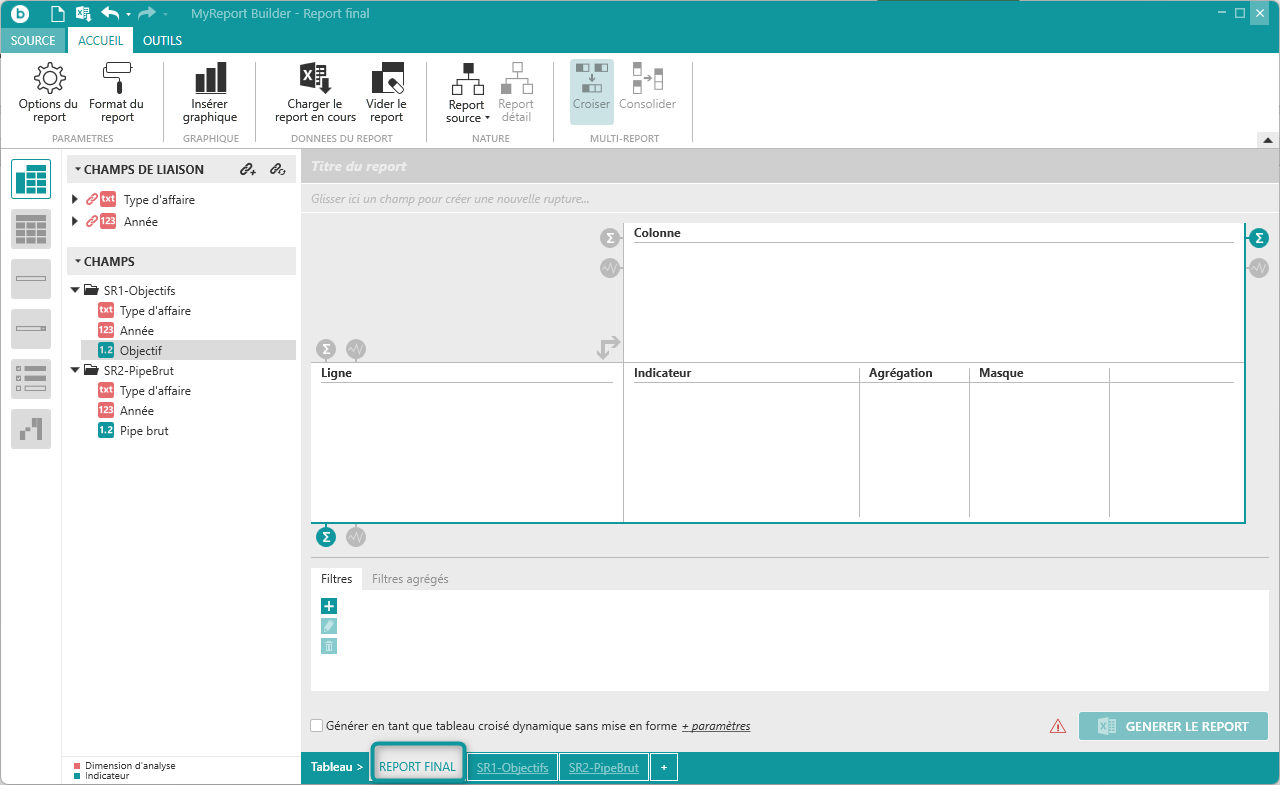Image resolution: width=1280 pixels, height=785 pixels.
Task: Toggle the column total sigma button at right
Action: coord(1259,238)
